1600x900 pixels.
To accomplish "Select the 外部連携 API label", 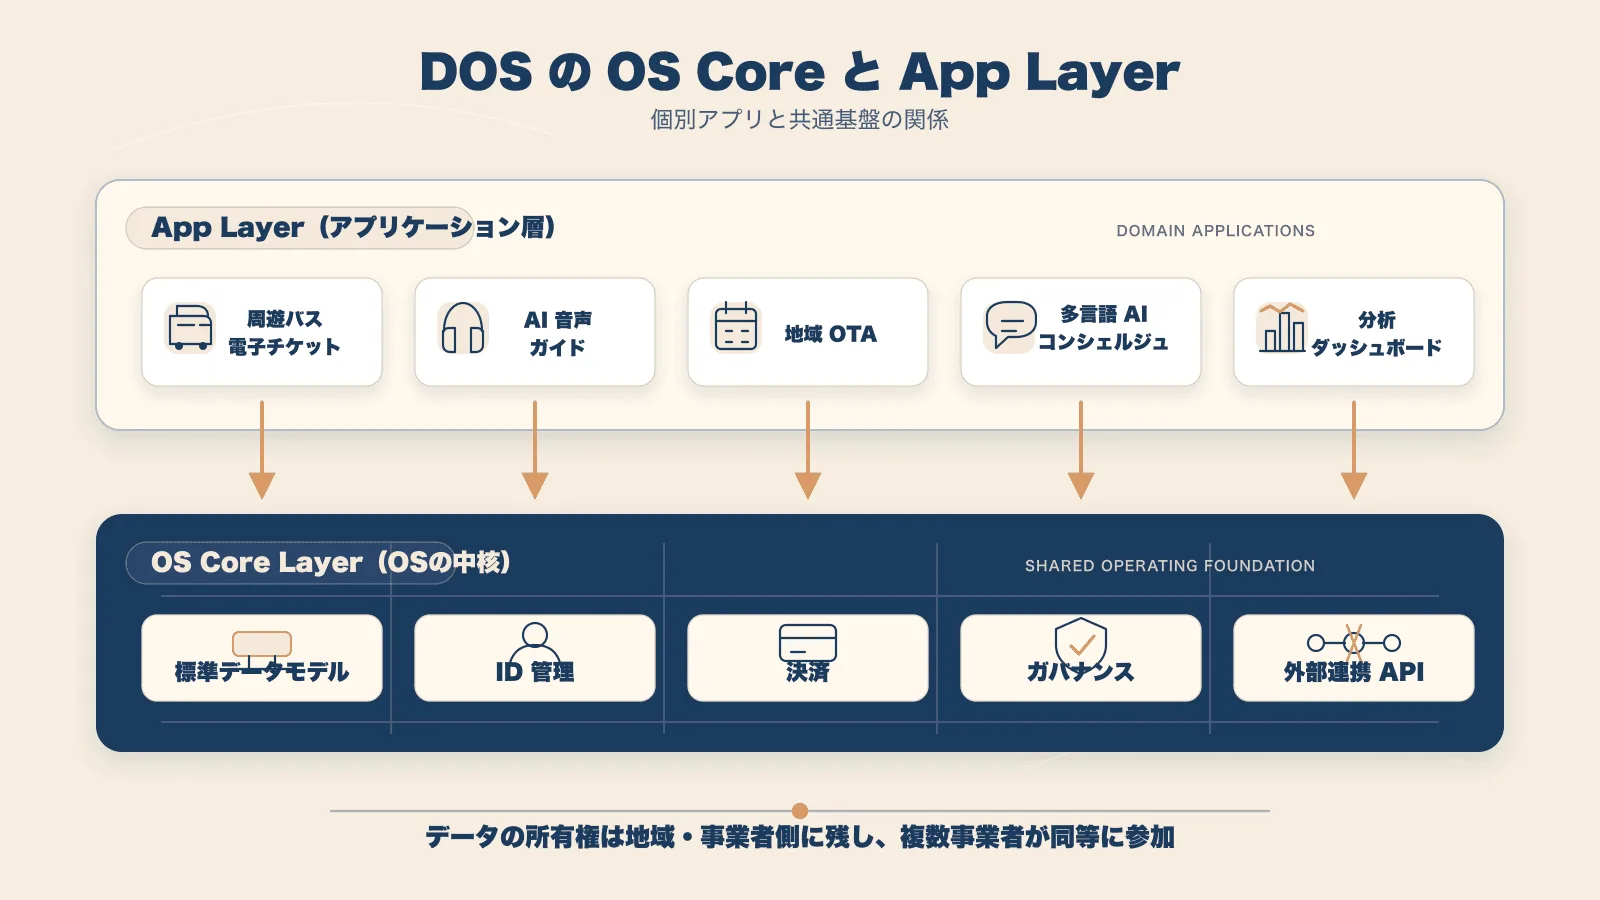I will (1354, 672).
